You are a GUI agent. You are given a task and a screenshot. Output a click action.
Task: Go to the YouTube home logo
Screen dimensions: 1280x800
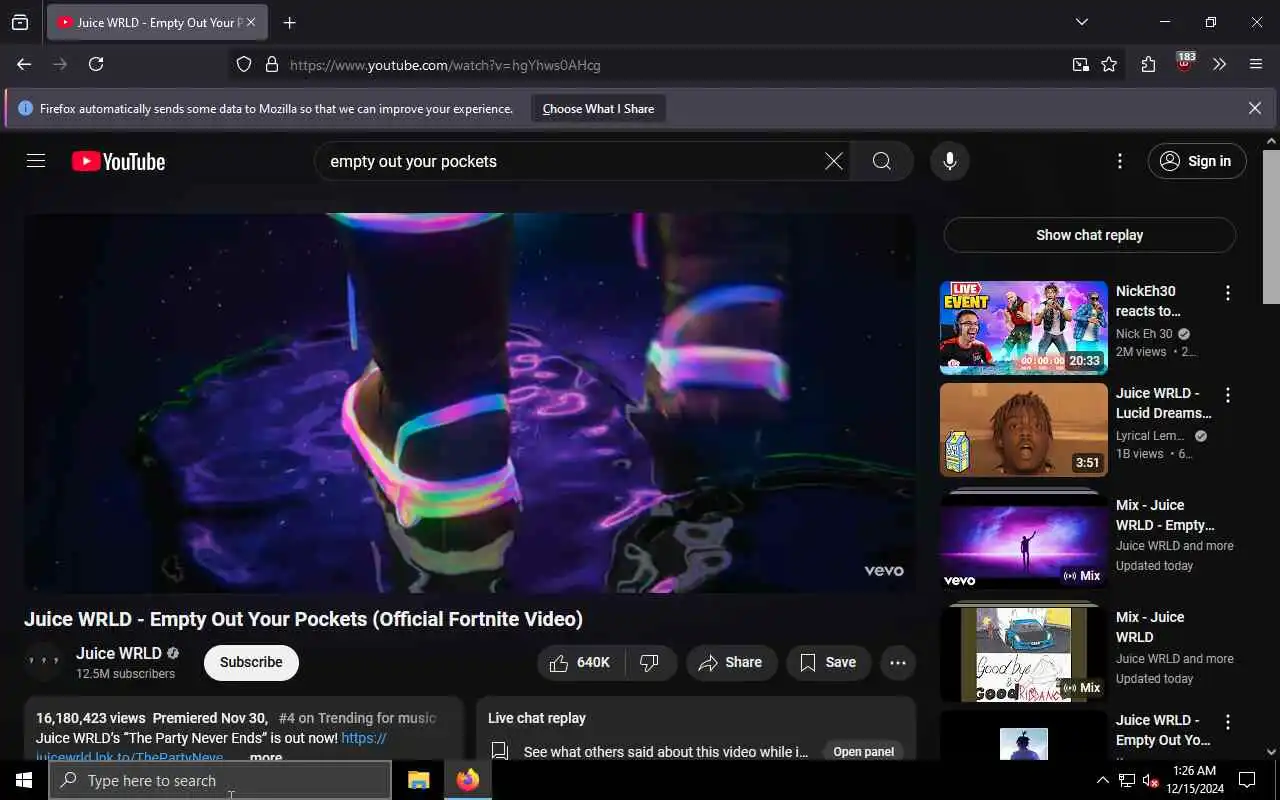click(118, 161)
